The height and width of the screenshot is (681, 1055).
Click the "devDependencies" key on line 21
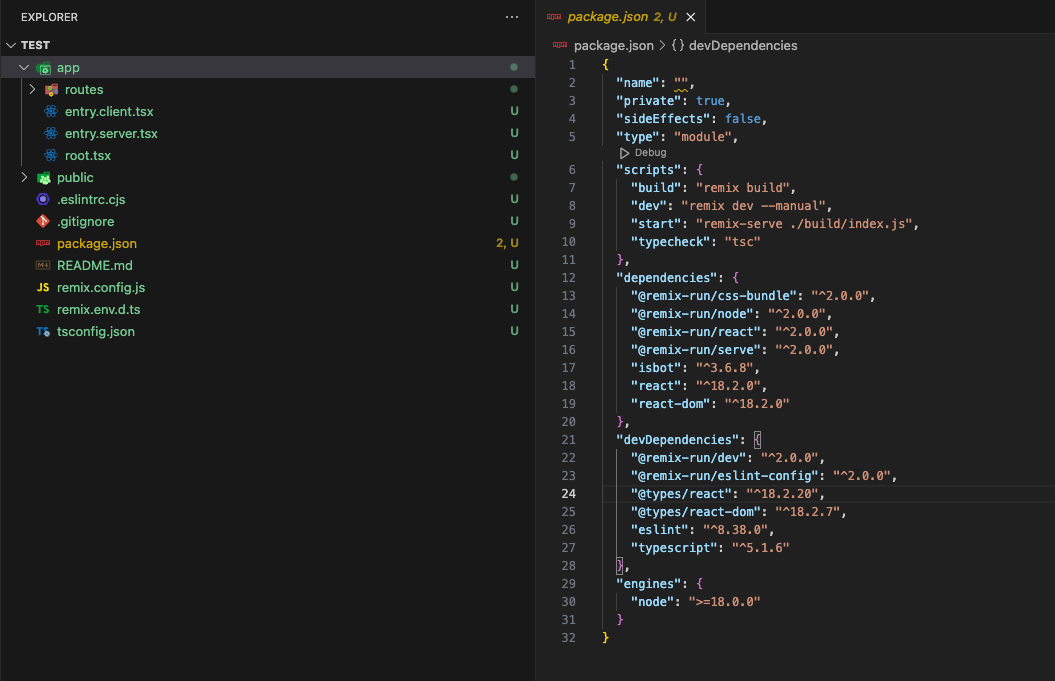pos(678,439)
